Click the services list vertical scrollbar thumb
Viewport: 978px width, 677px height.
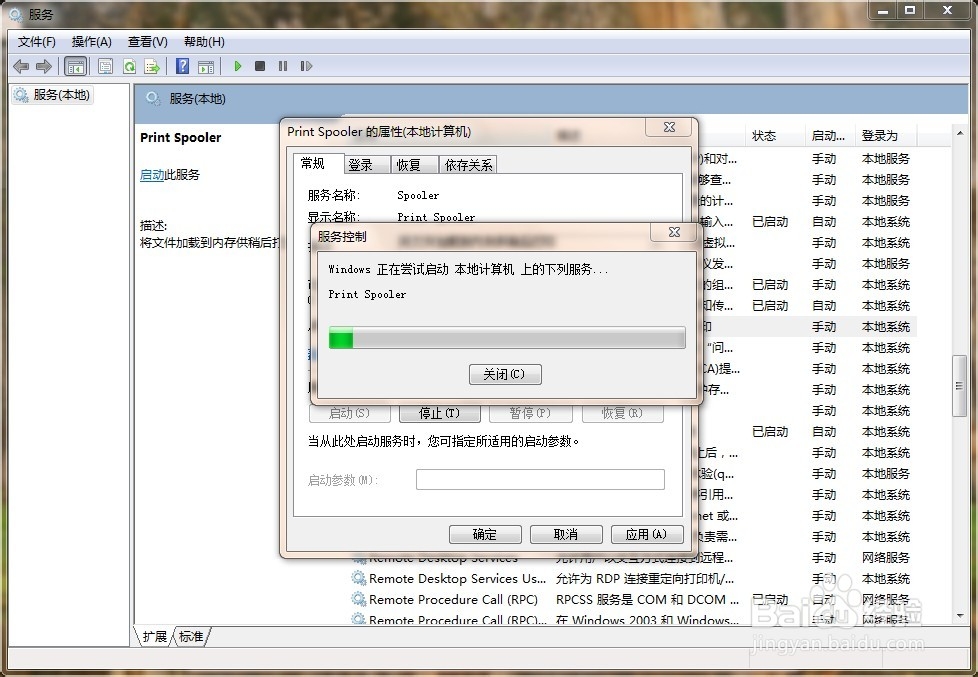coord(959,386)
